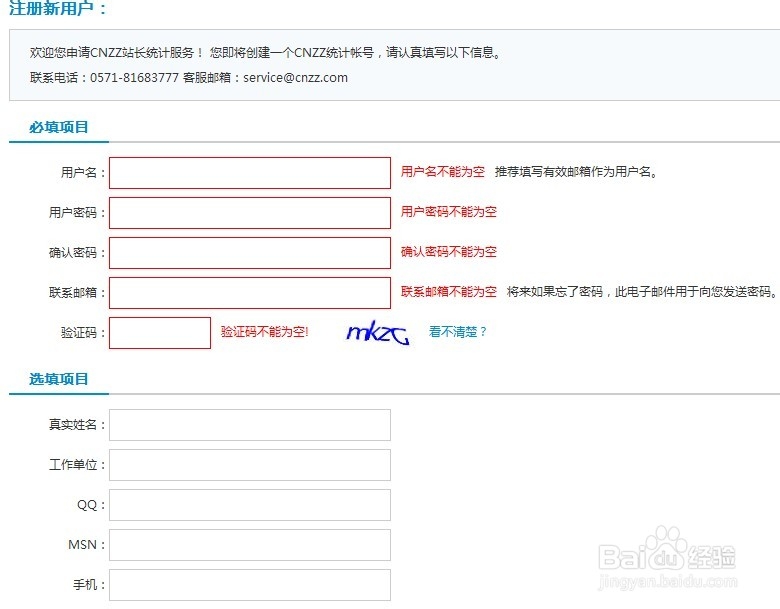Select the 确认密码 input box
Screen dimensions: 780x609
[x=250, y=253]
